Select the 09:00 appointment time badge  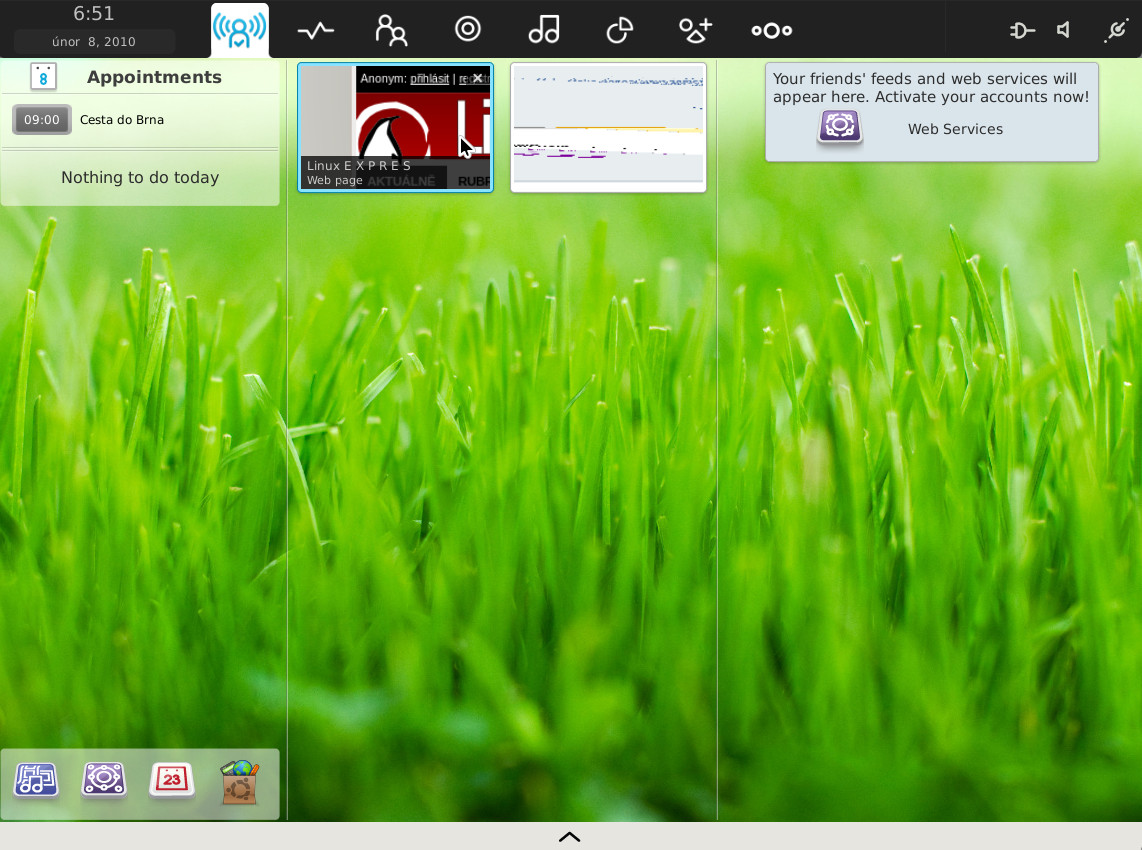click(x=42, y=119)
